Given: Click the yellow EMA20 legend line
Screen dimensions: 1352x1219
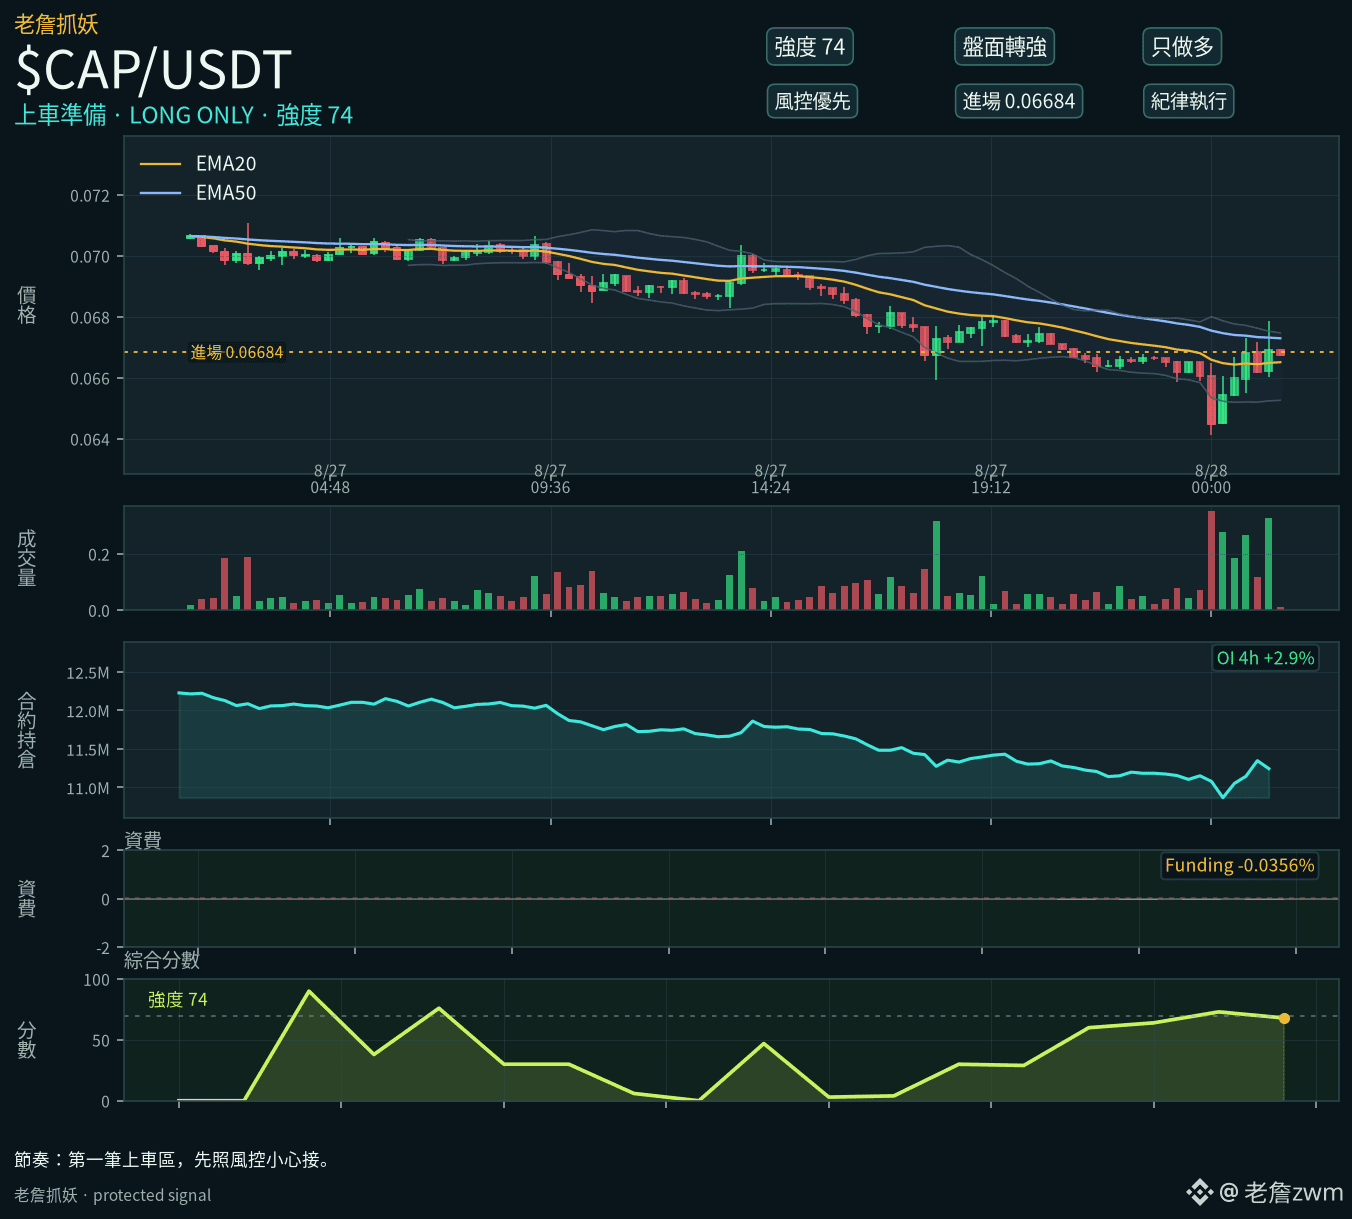Looking at the screenshot, I should 160,164.
